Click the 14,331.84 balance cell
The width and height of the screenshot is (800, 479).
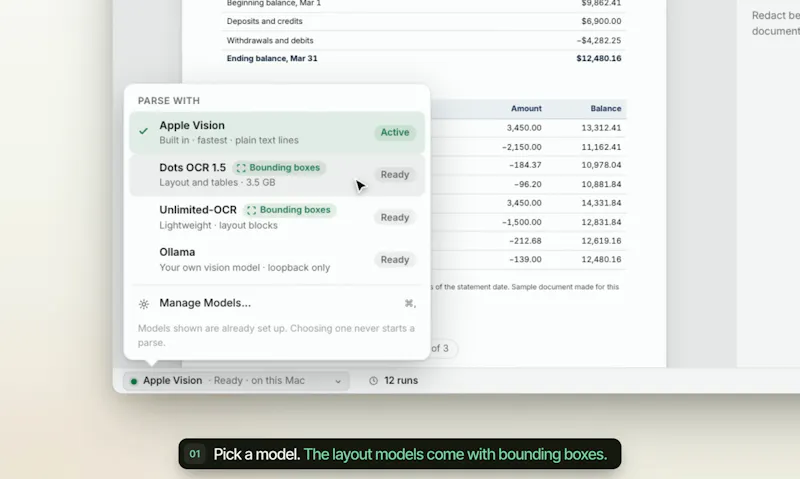pyautogui.click(x=601, y=203)
